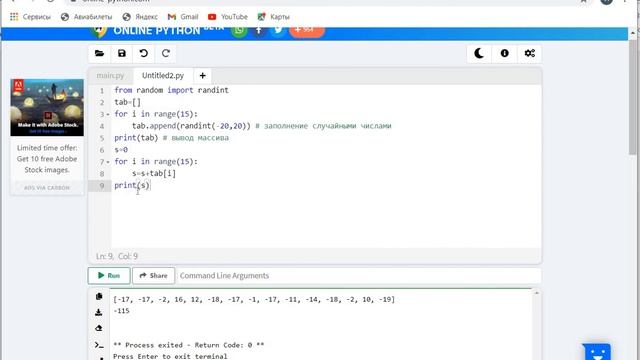640x360 pixels.
Task: Click the printed array output line
Action: click(254, 300)
